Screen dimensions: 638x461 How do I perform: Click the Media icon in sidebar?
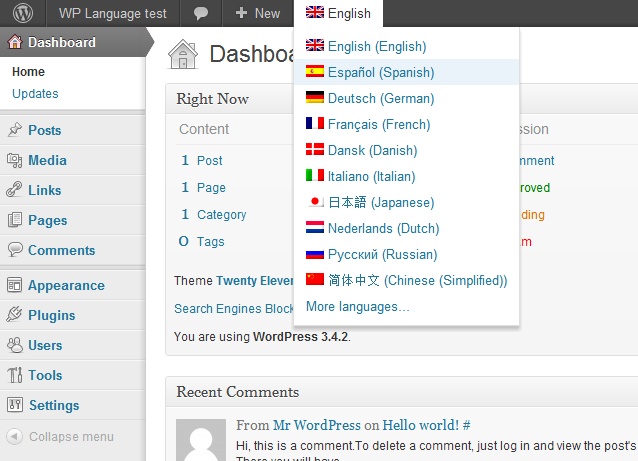[15, 160]
